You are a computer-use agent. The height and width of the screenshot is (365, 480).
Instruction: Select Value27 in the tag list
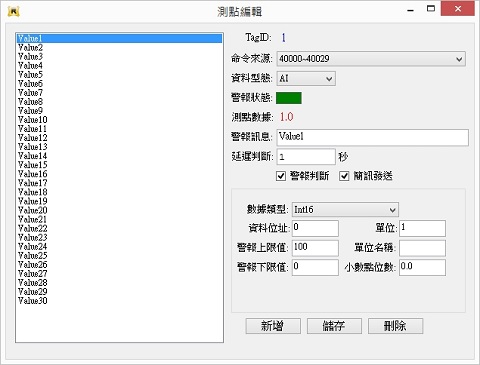coord(119,273)
